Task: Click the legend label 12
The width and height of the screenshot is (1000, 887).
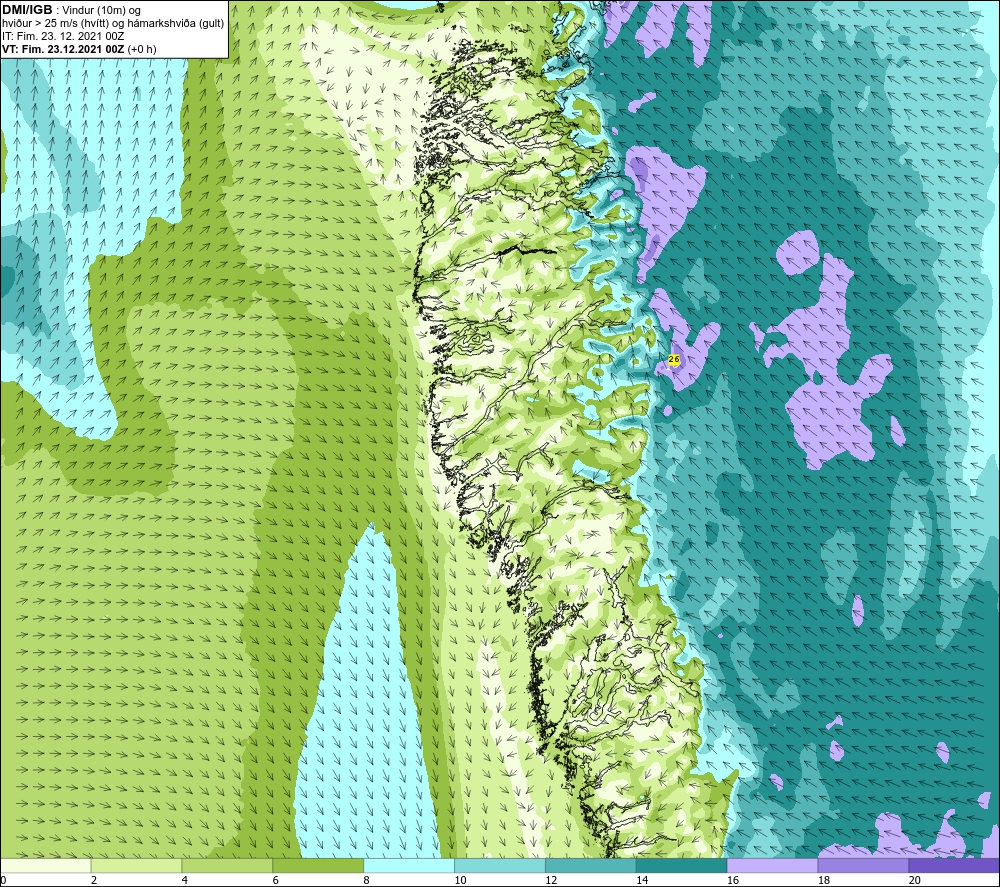Action: click(x=551, y=880)
